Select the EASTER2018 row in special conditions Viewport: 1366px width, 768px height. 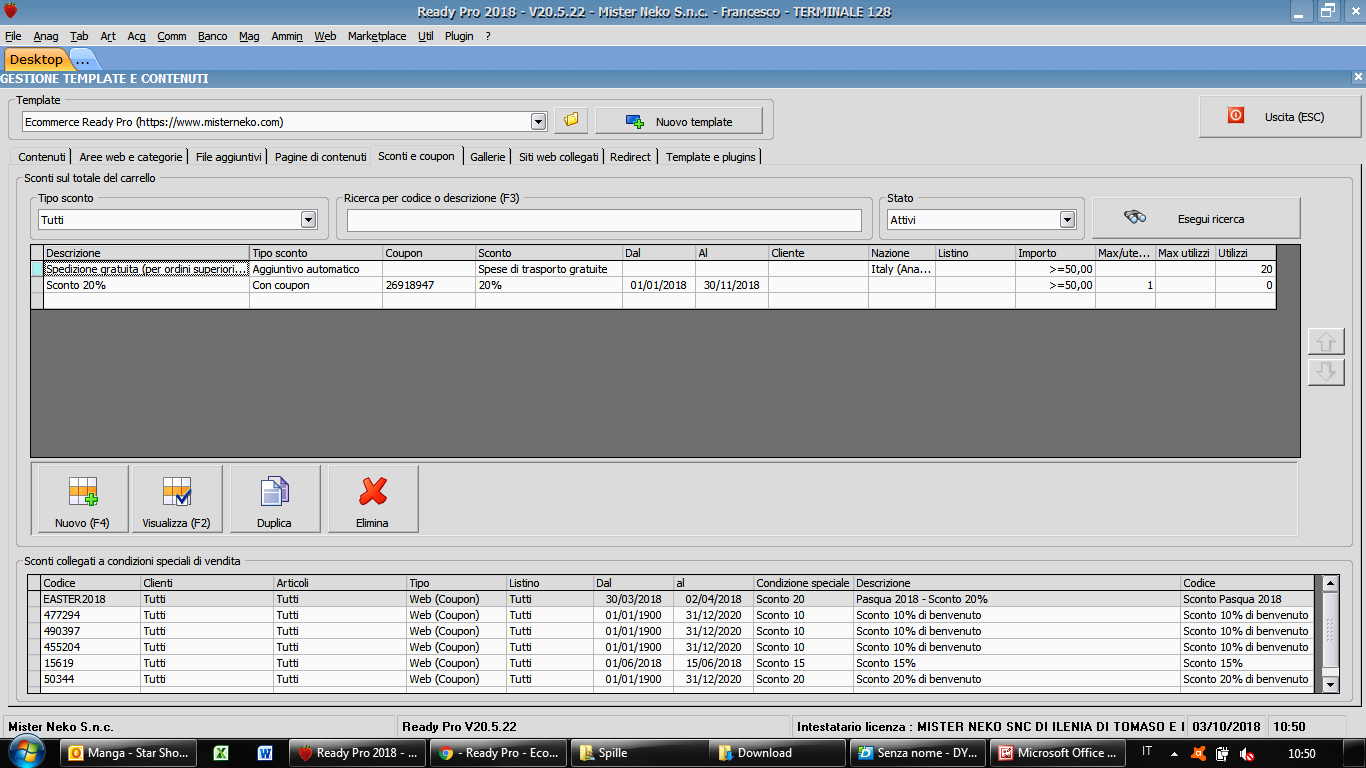coord(670,599)
